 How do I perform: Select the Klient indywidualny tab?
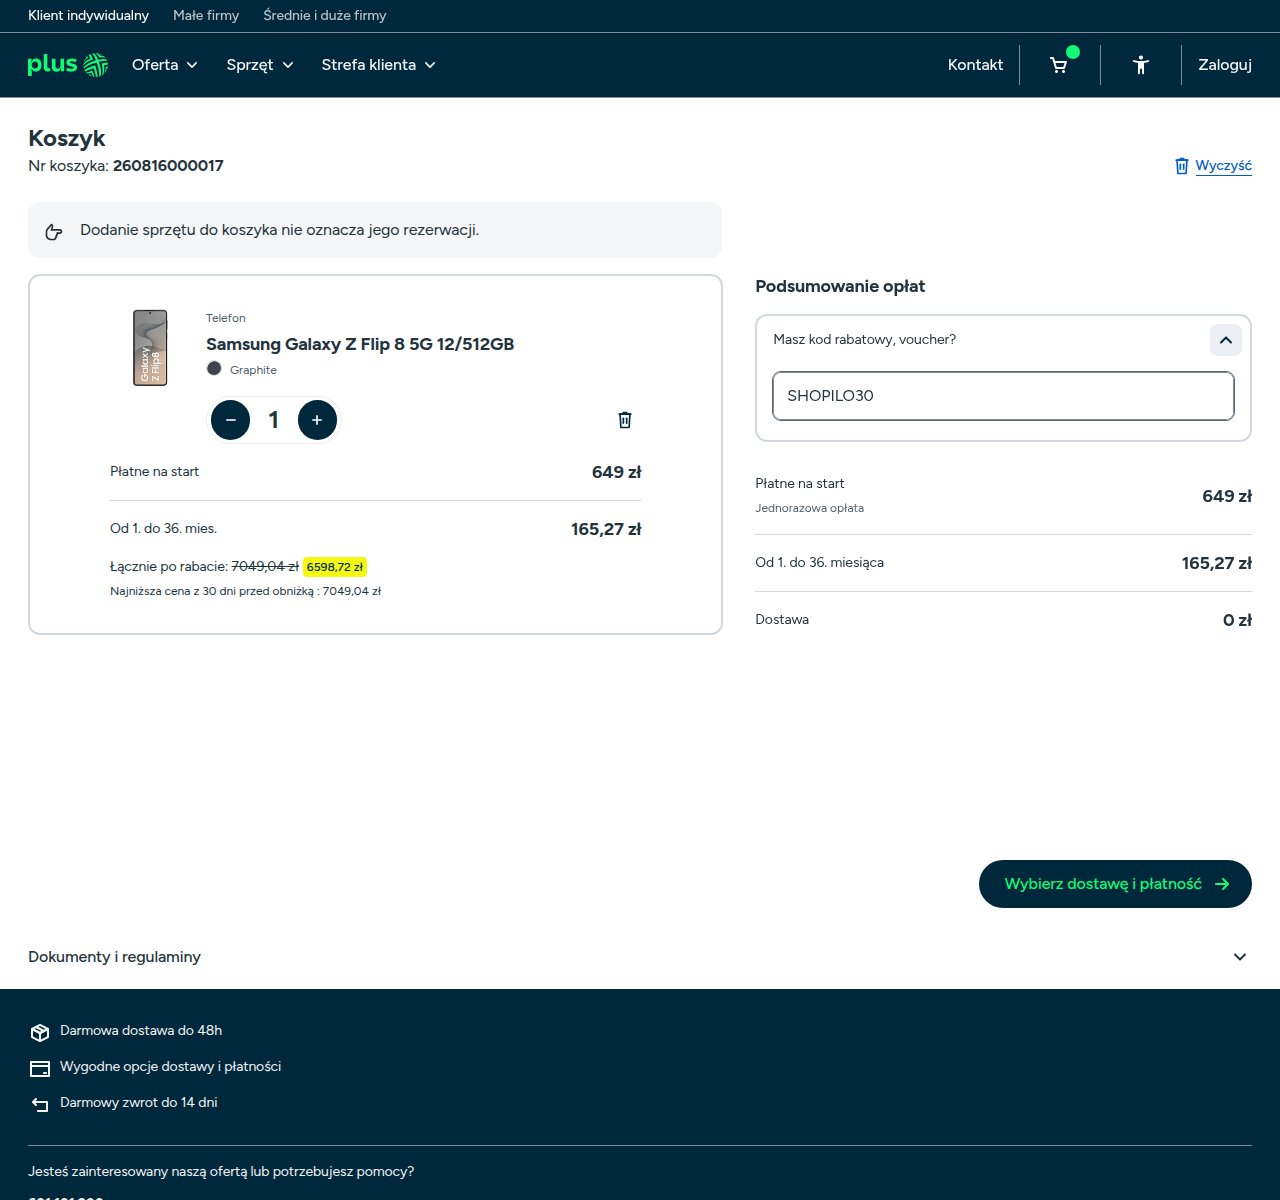89,16
